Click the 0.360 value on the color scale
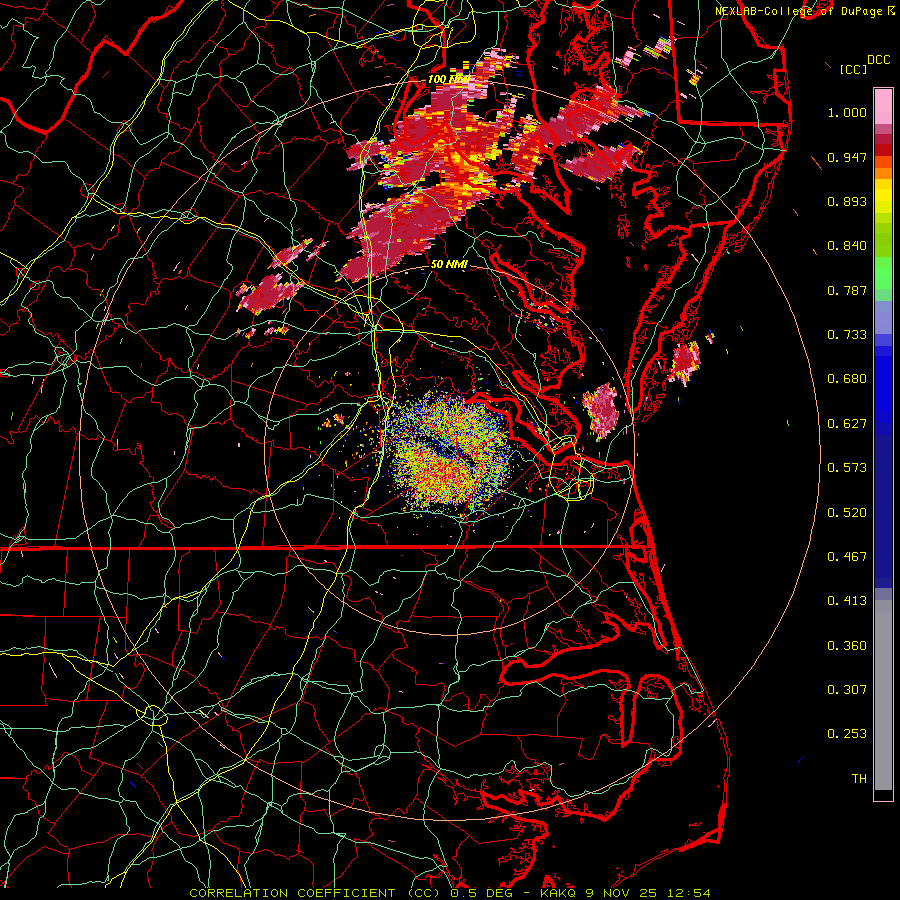 click(847, 646)
